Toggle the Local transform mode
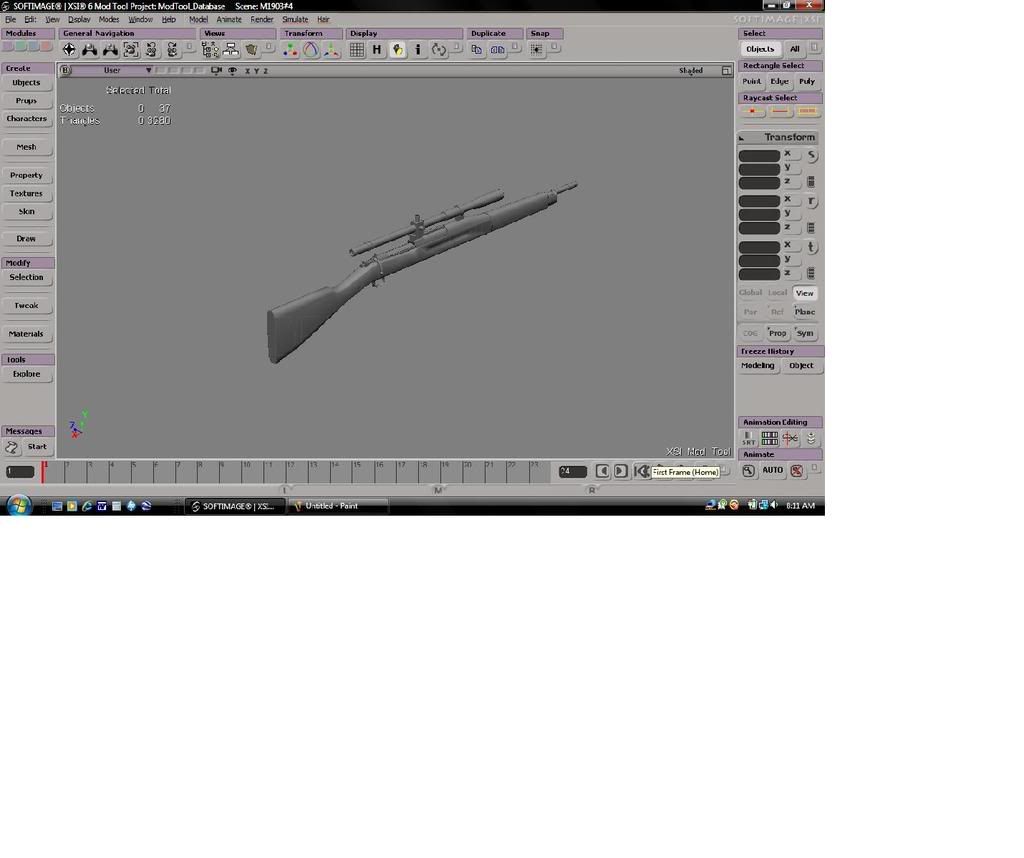1024x858 pixels. pos(777,293)
